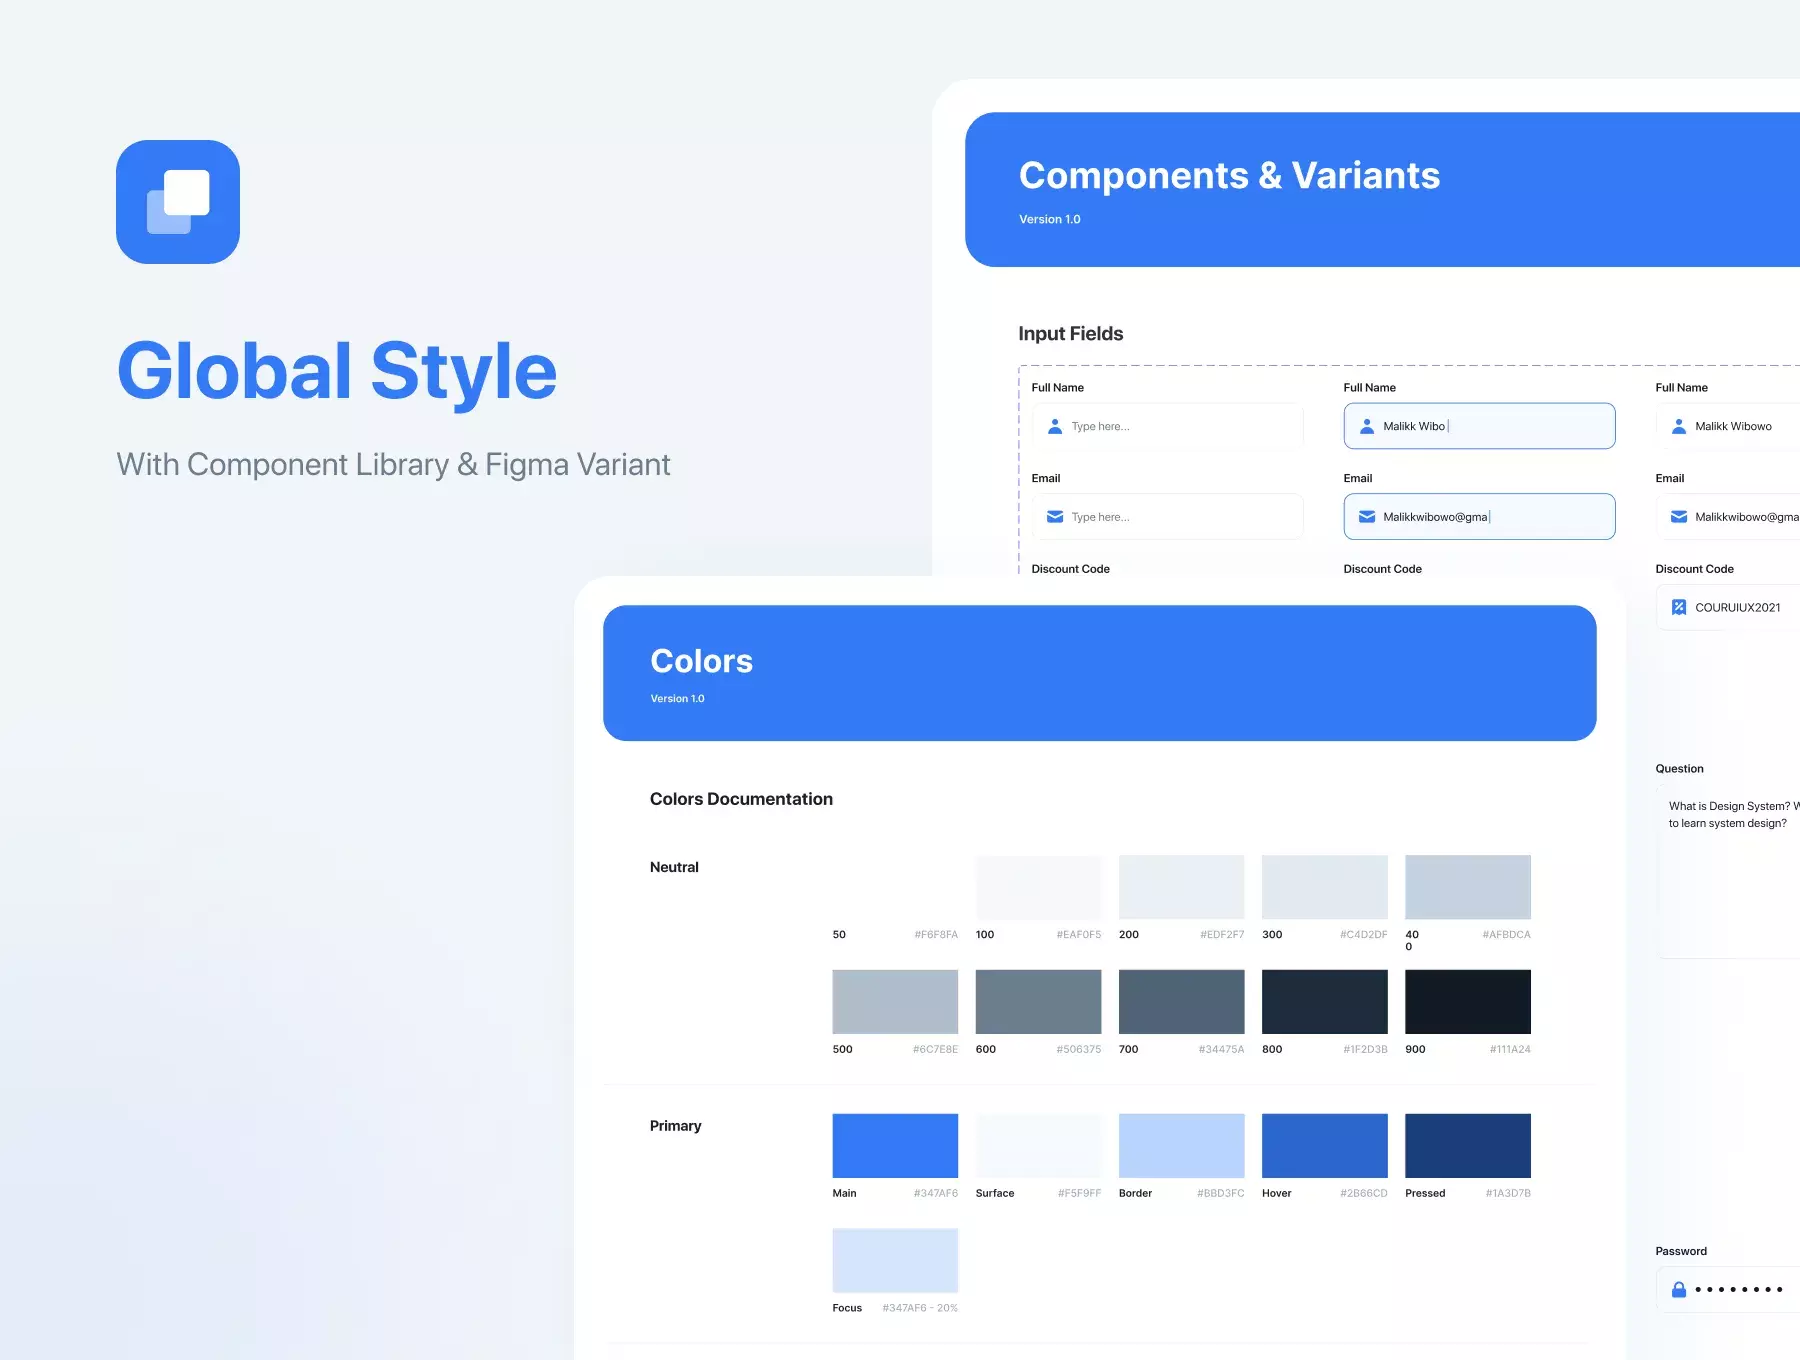This screenshot has width=1800, height=1360.
Task: Click the blue overlapping squares logo icon
Action: 178,202
